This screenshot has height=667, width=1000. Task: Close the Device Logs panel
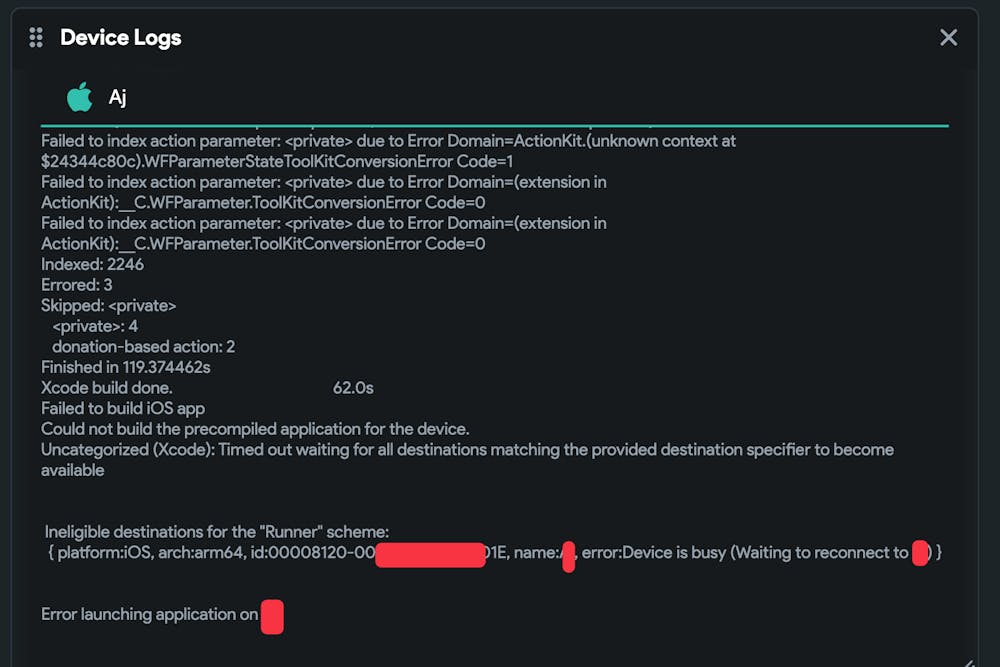pyautogui.click(x=948, y=38)
